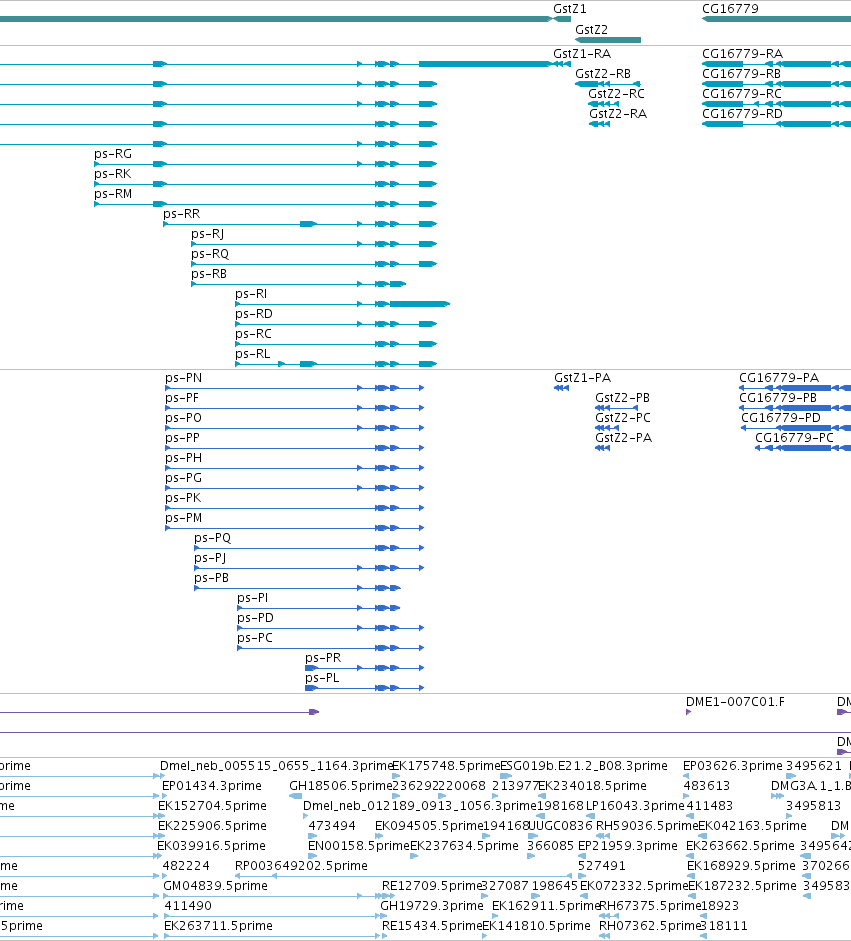Select the GstZ2 gene label
This screenshot has width=851, height=941.
pyautogui.click(x=591, y=29)
